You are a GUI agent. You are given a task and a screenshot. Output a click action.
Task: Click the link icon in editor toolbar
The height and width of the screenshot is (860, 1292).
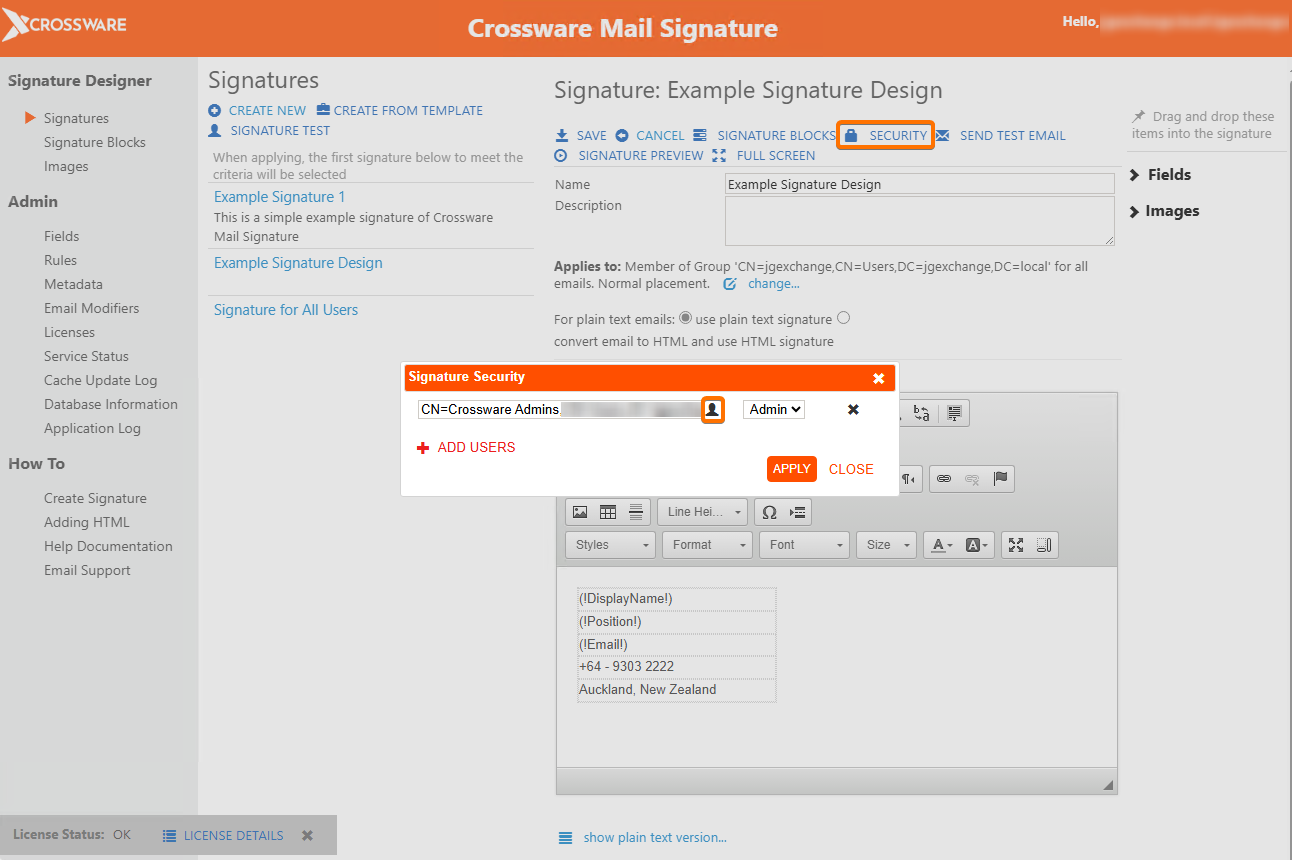pyautogui.click(x=943, y=479)
